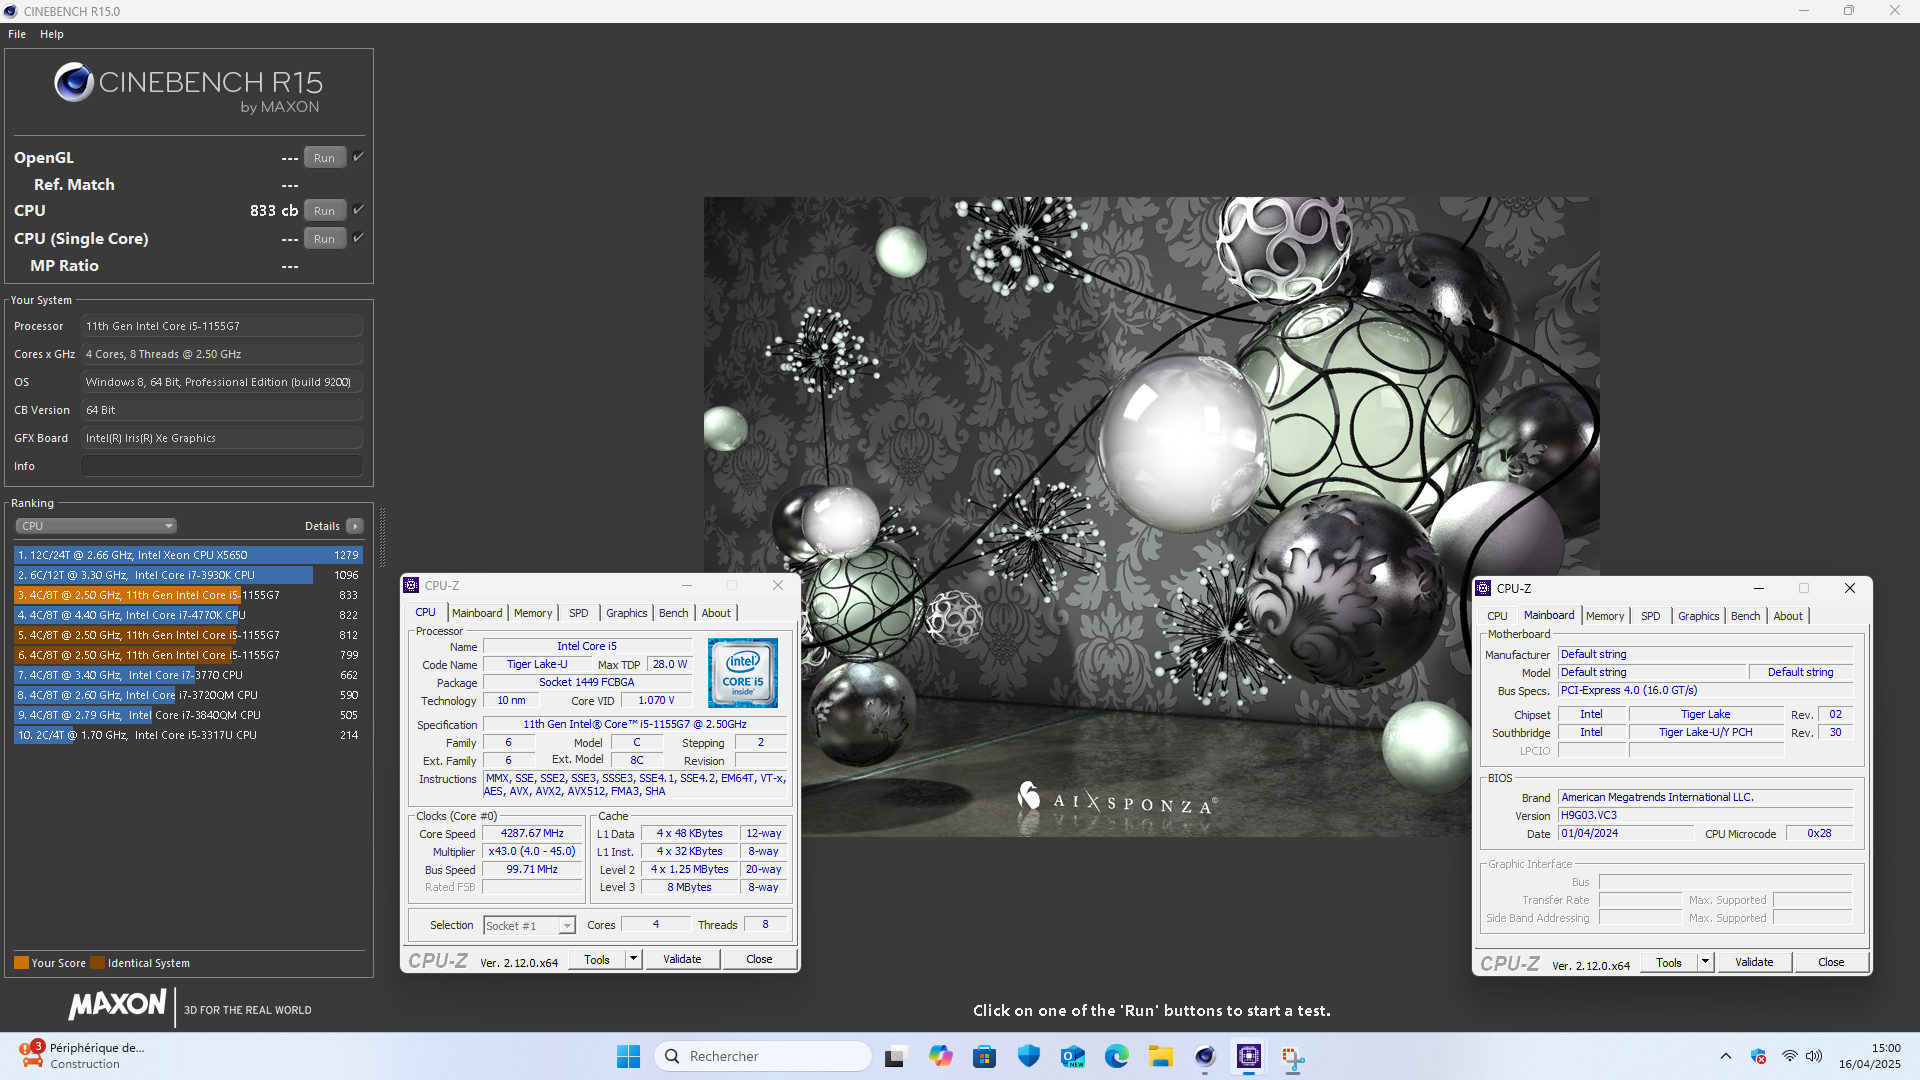Open Tools dropdown arrow in left CPU-Z
This screenshot has height=1080, width=1920.
[x=633, y=960]
